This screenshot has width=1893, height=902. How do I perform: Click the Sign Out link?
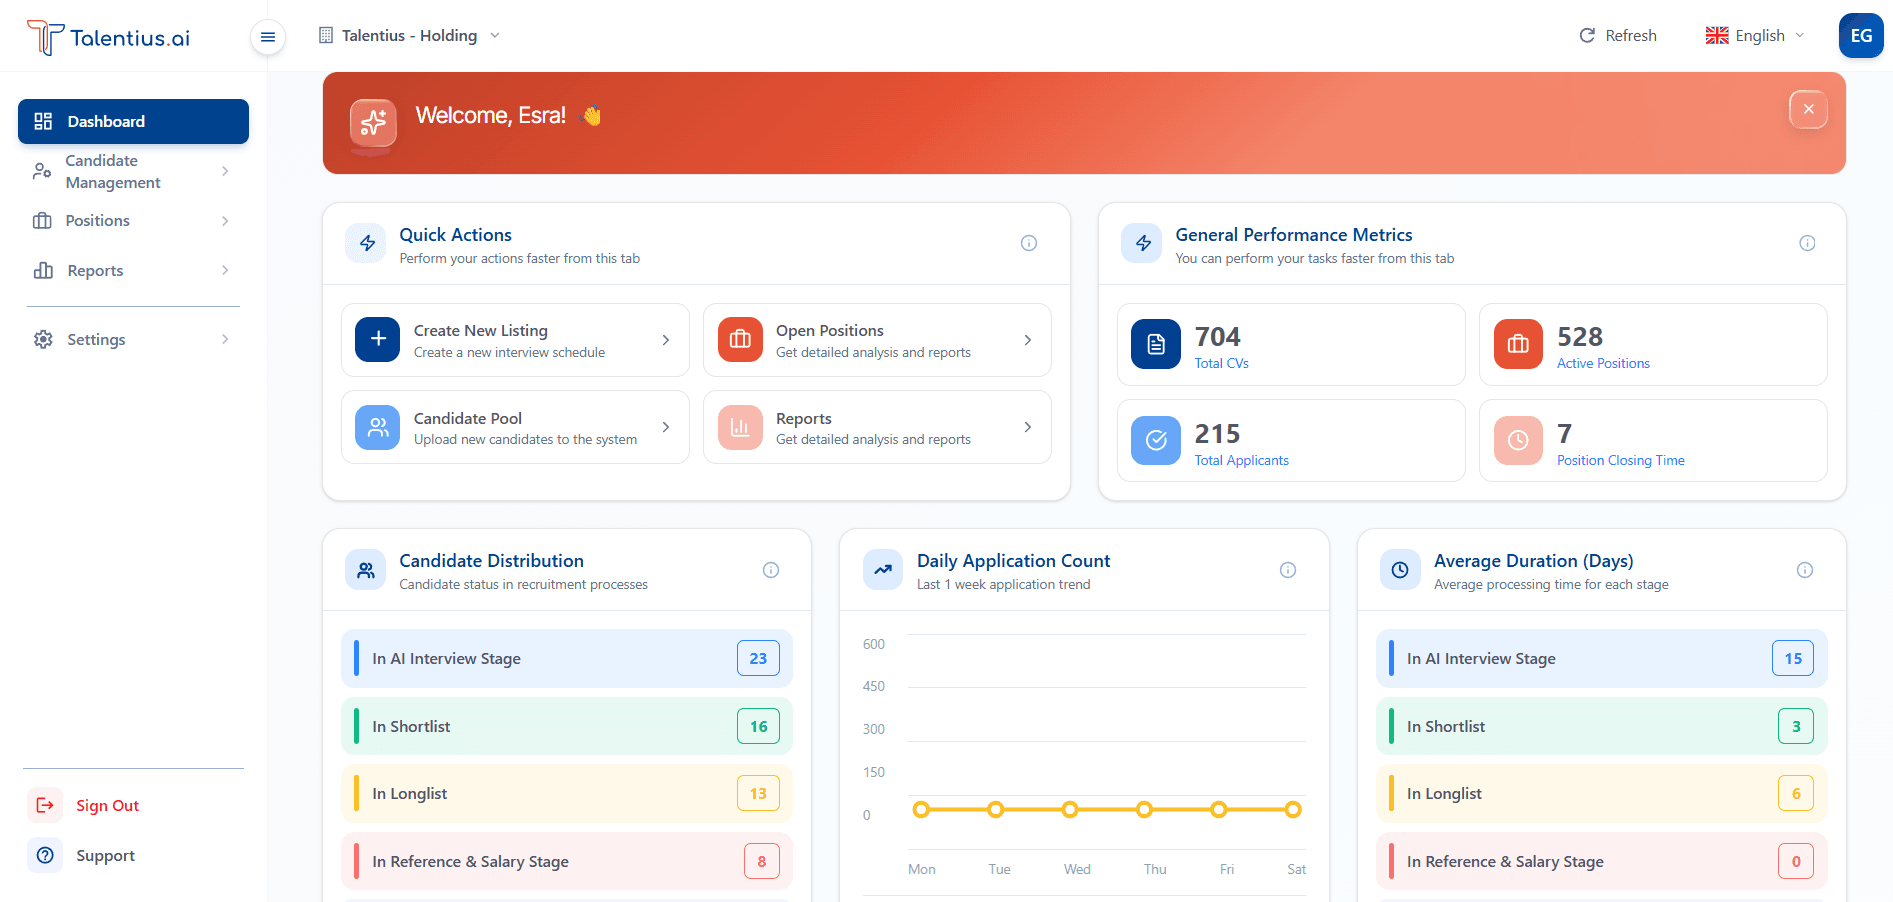(107, 805)
